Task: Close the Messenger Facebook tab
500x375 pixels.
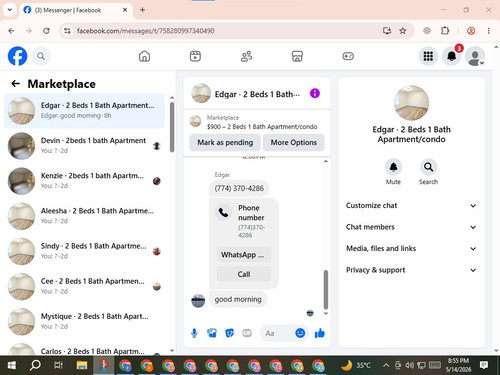Action: click(x=125, y=10)
